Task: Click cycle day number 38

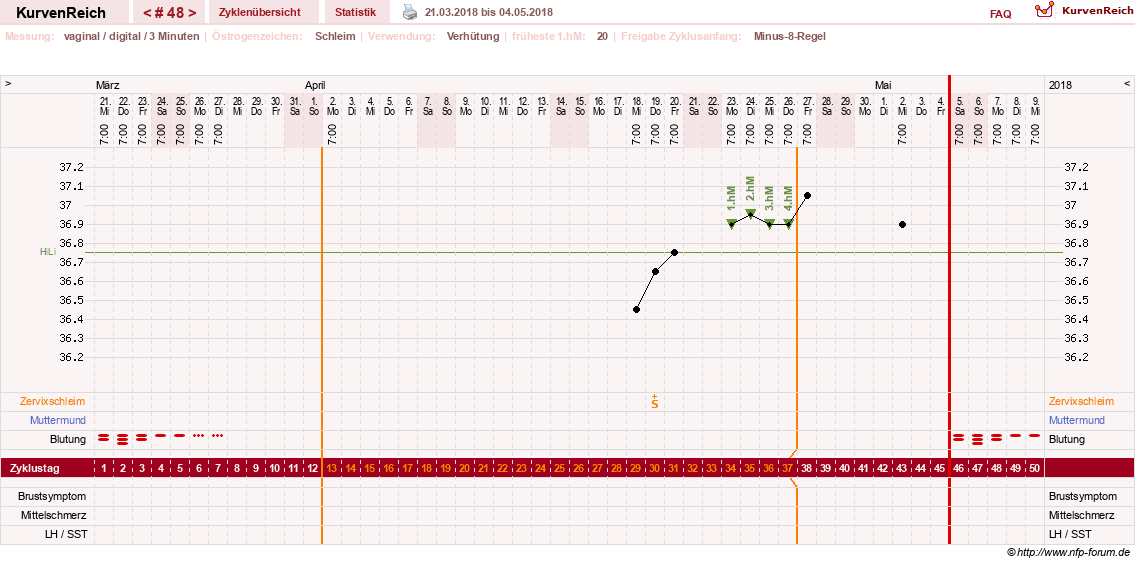Action: click(x=807, y=468)
